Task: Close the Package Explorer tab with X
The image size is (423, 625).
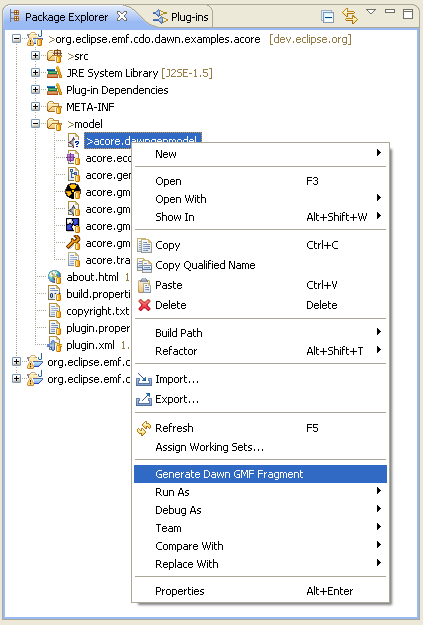Action: pos(122,16)
